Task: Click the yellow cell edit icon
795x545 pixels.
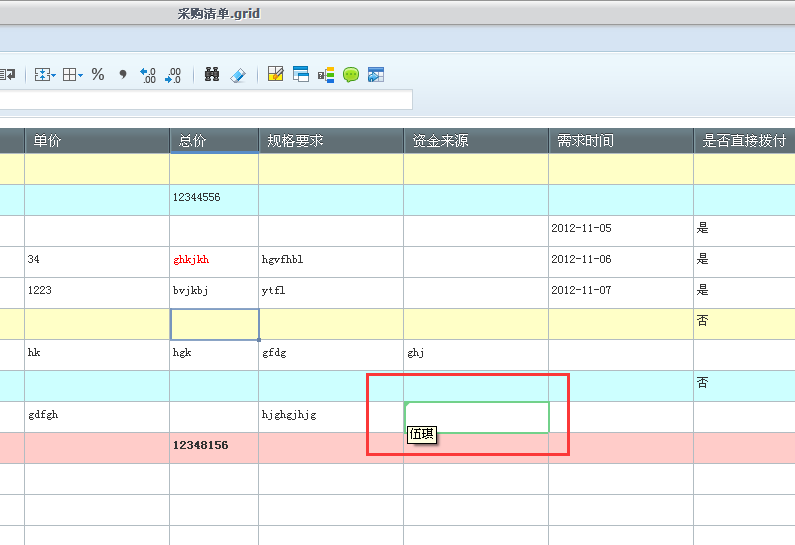Action: click(275, 74)
